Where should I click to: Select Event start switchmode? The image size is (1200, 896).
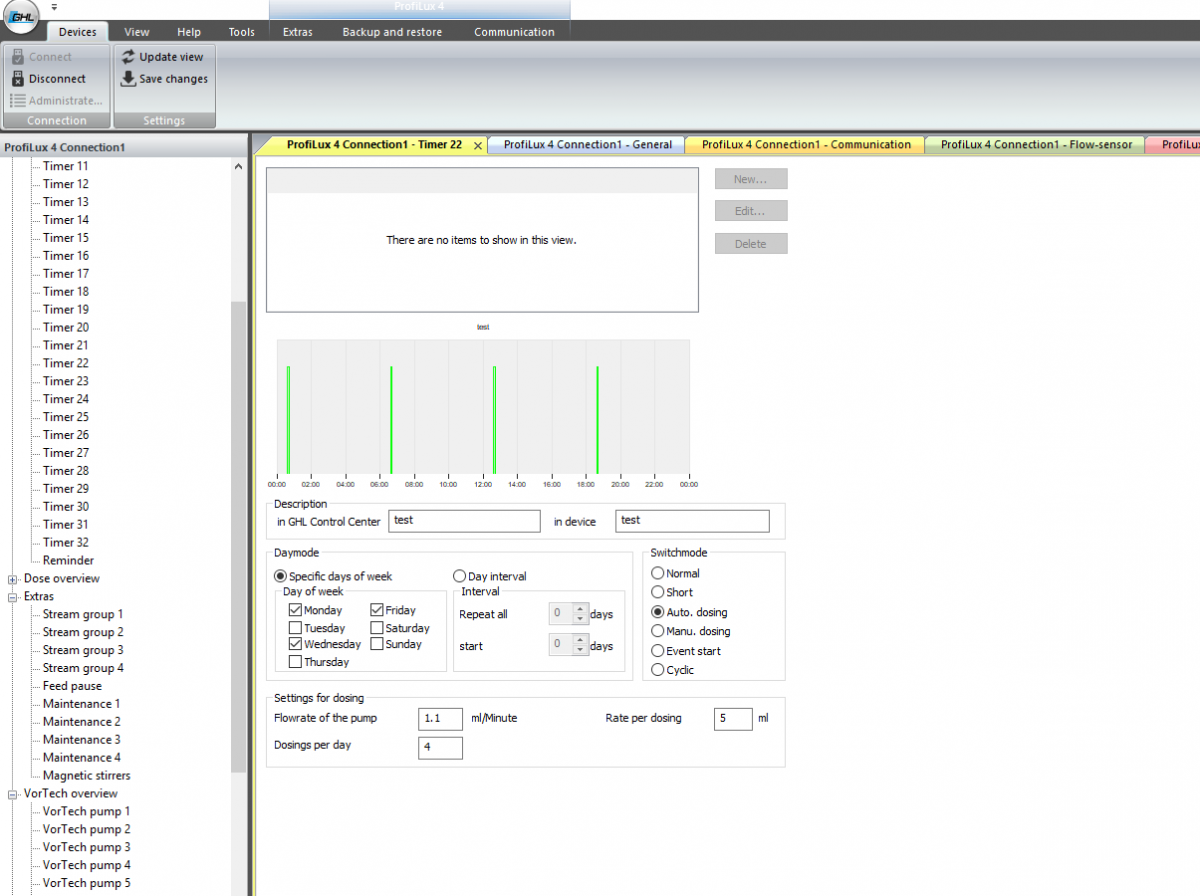(657, 651)
